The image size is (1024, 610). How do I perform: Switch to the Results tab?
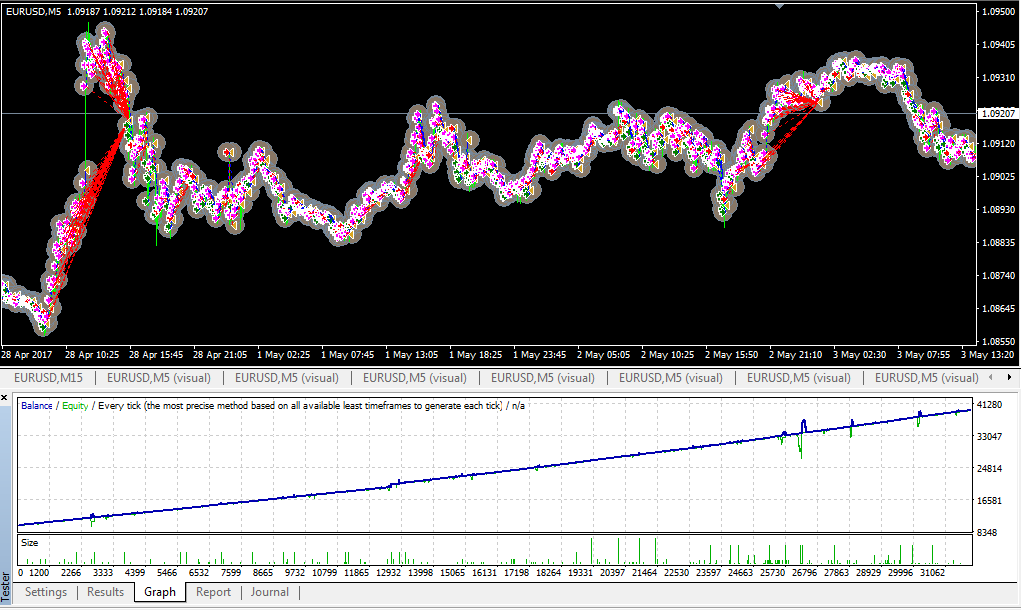click(105, 592)
